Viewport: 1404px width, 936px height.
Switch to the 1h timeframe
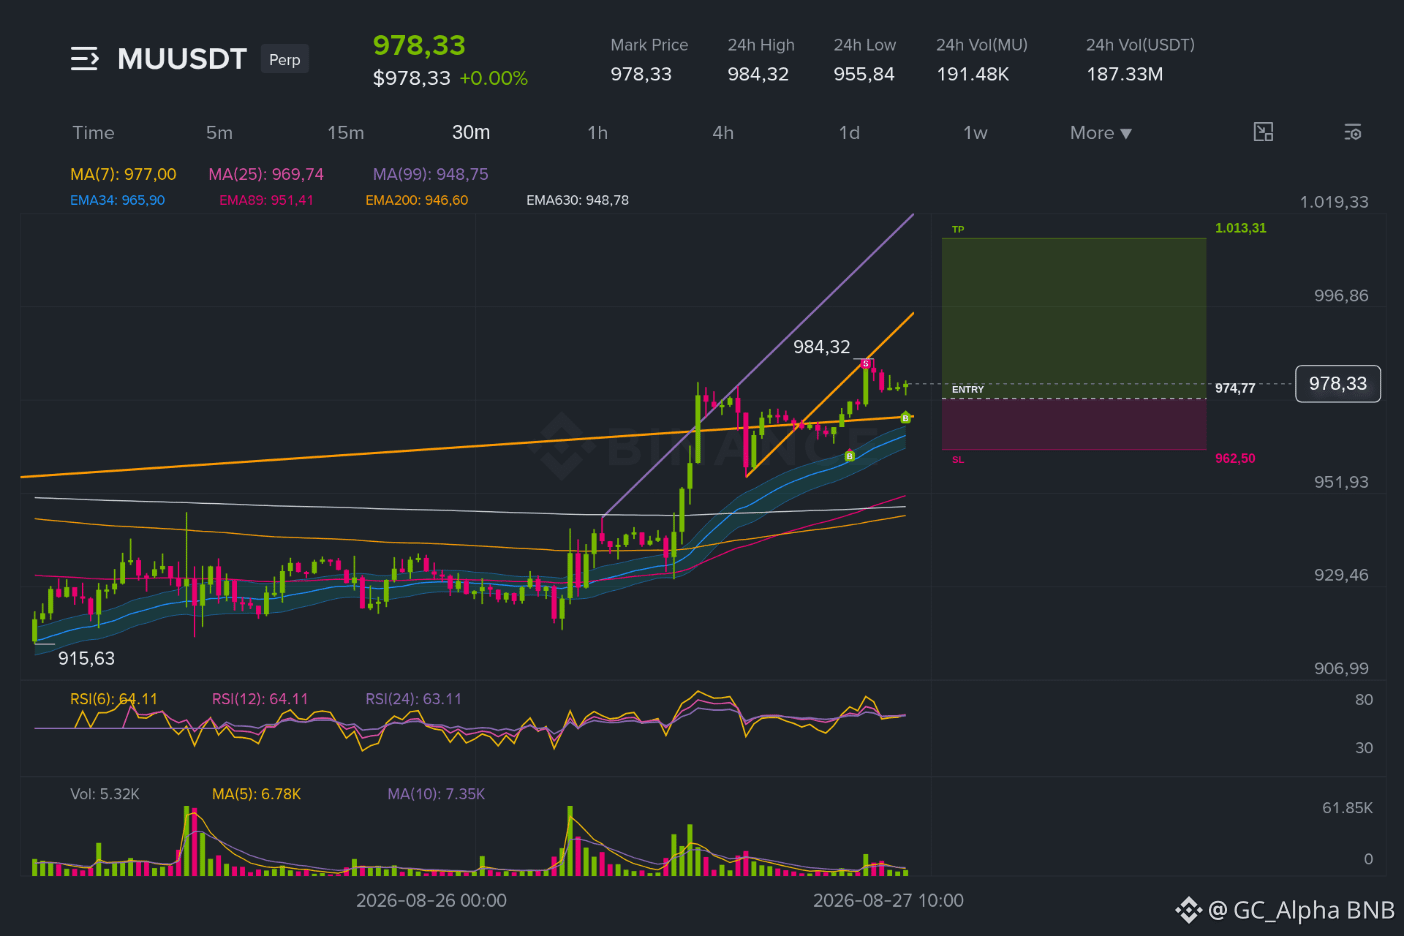598,133
